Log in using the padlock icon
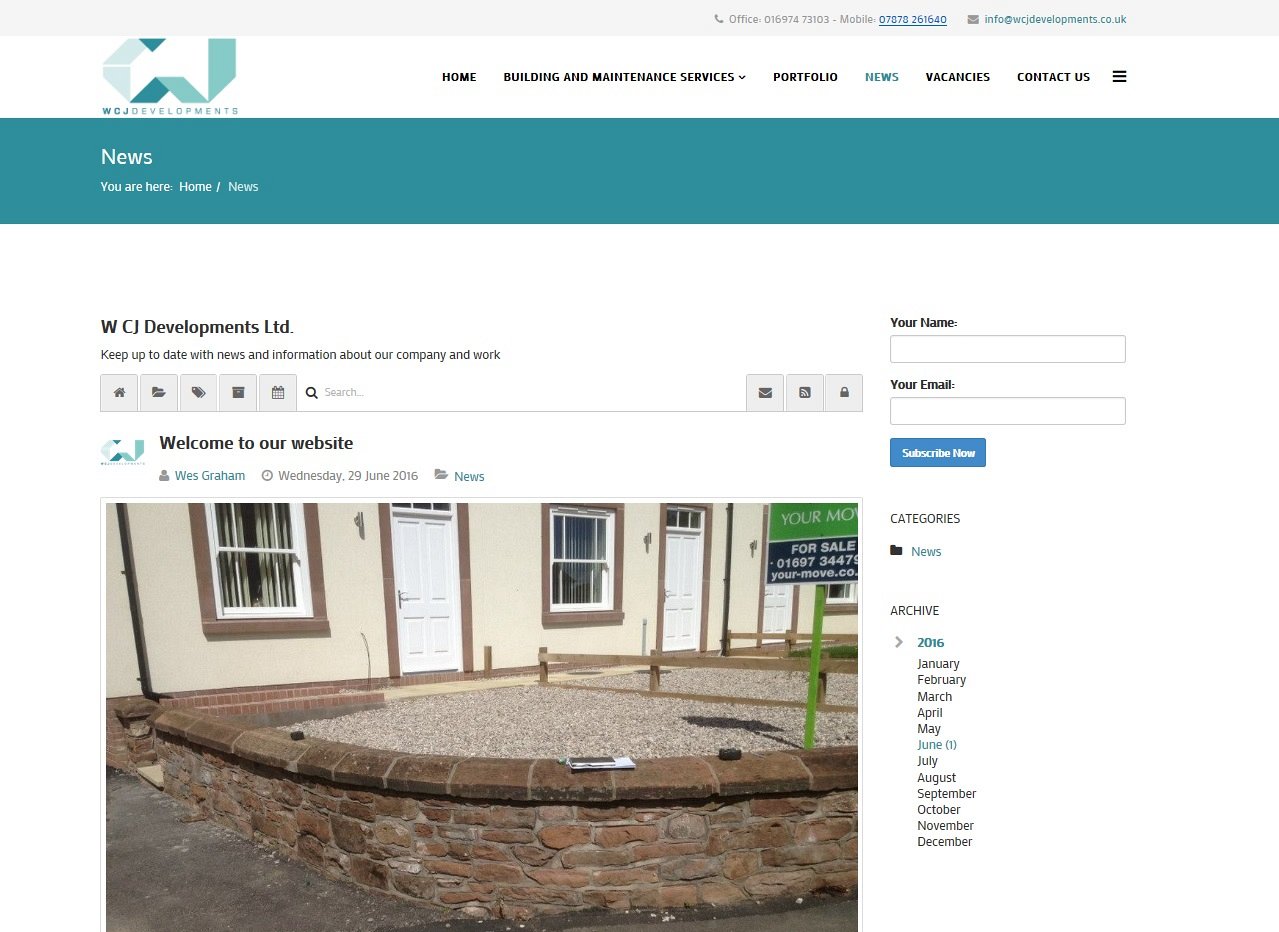Viewport: 1279px width, 932px height. [x=844, y=392]
